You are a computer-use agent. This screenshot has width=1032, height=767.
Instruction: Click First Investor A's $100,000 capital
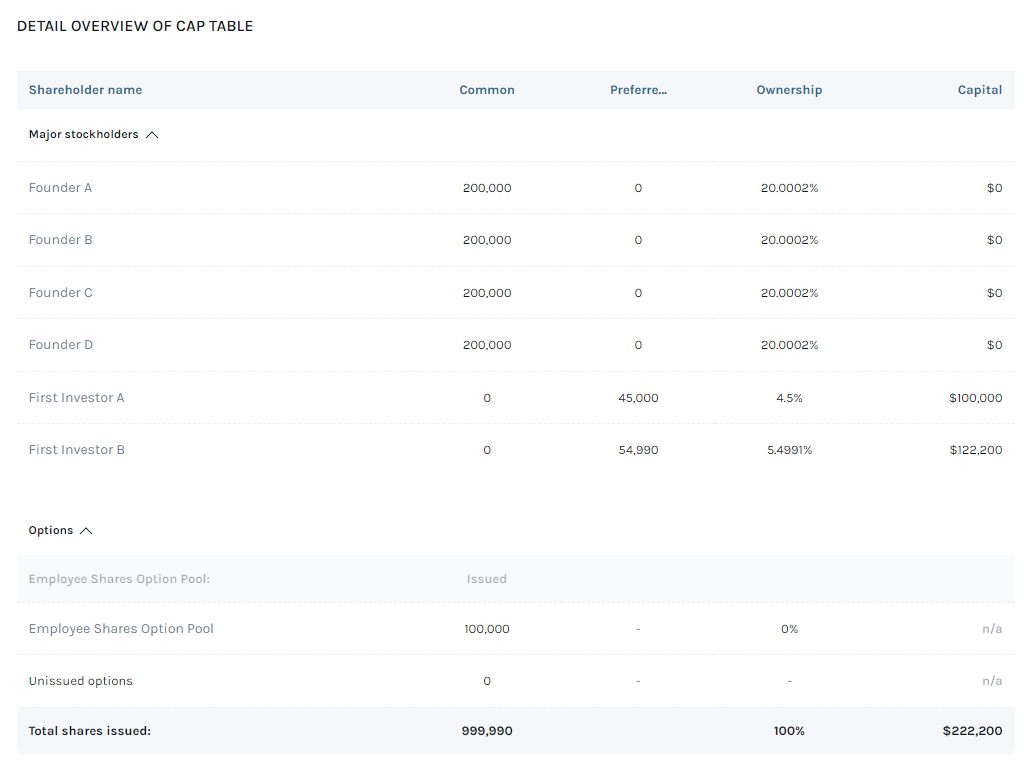pyautogui.click(x=975, y=398)
